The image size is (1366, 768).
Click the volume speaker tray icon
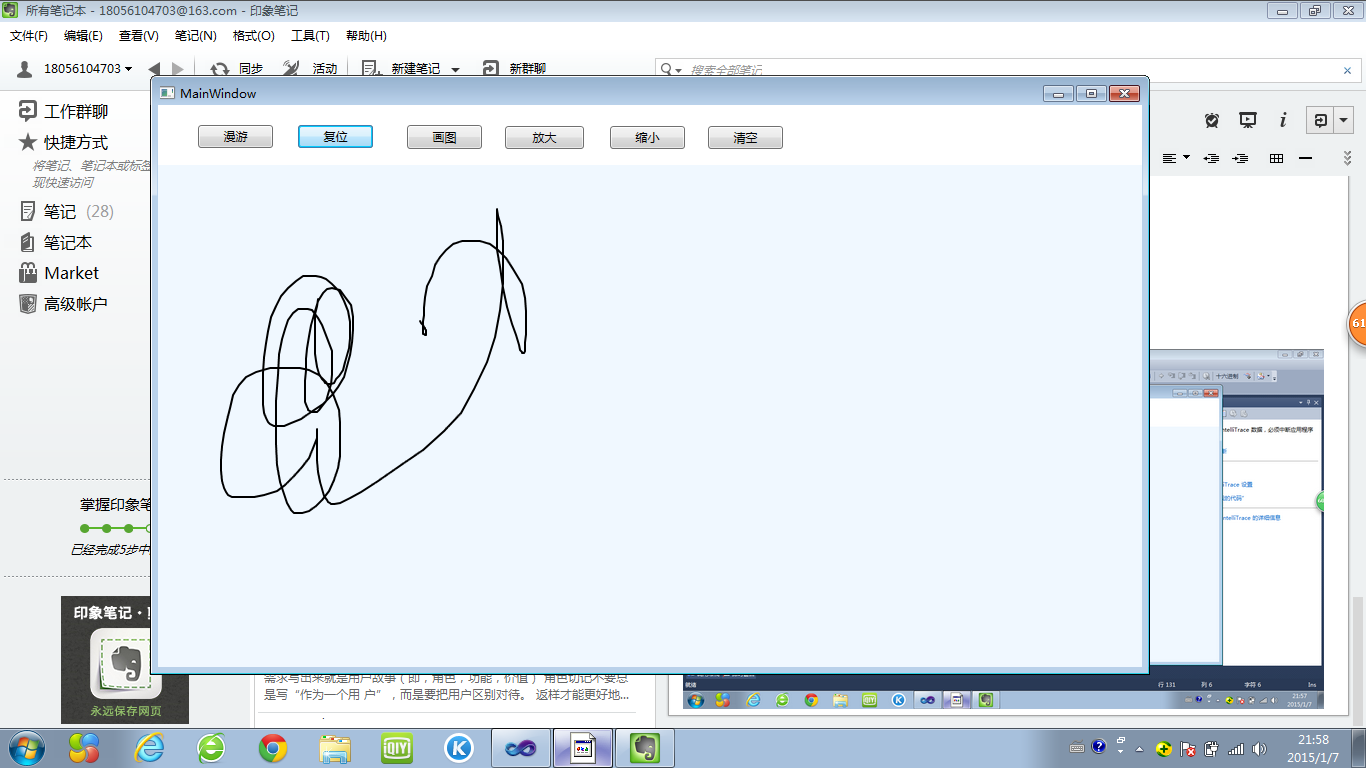click(x=1259, y=748)
